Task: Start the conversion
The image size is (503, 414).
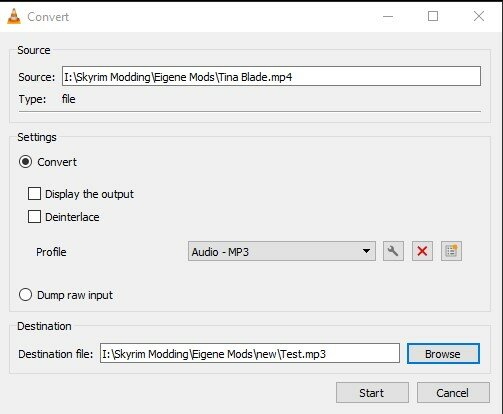Action: click(x=372, y=393)
